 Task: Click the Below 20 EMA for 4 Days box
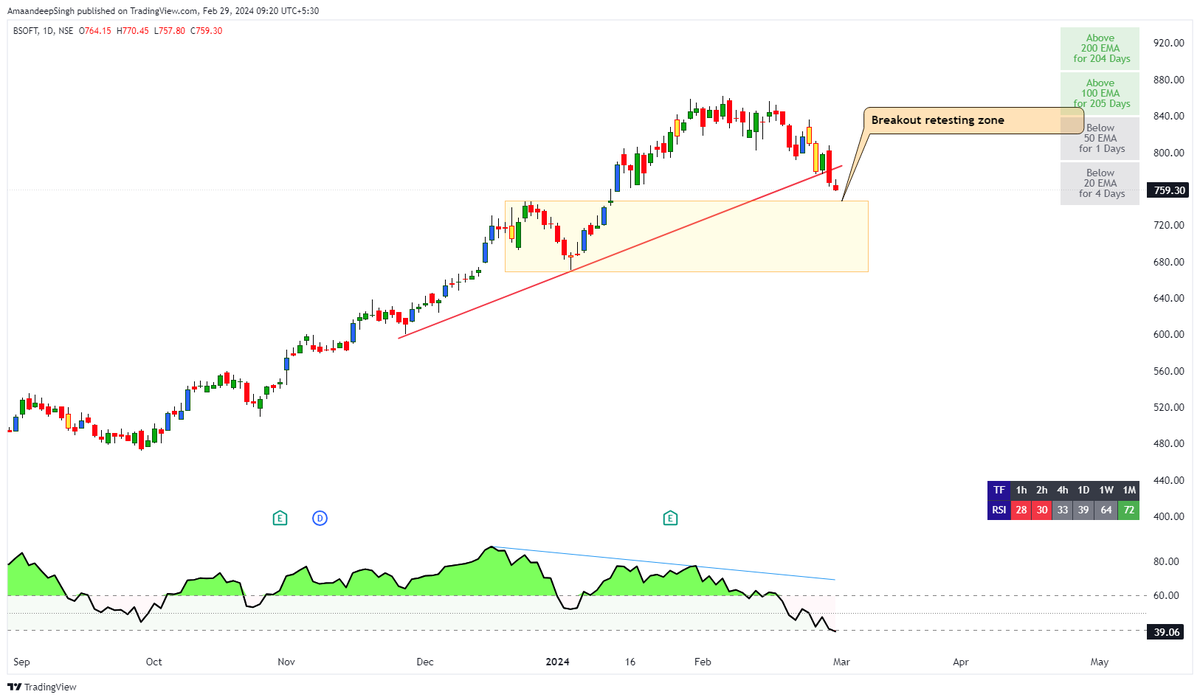point(1100,184)
